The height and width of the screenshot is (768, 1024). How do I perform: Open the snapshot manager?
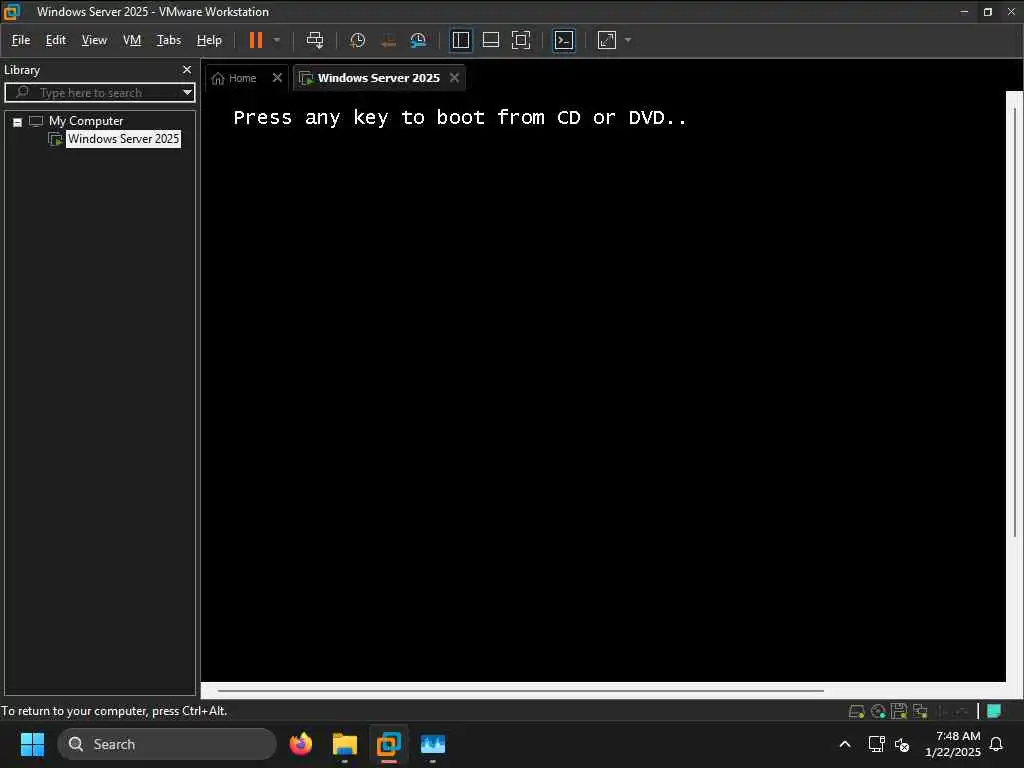point(418,40)
